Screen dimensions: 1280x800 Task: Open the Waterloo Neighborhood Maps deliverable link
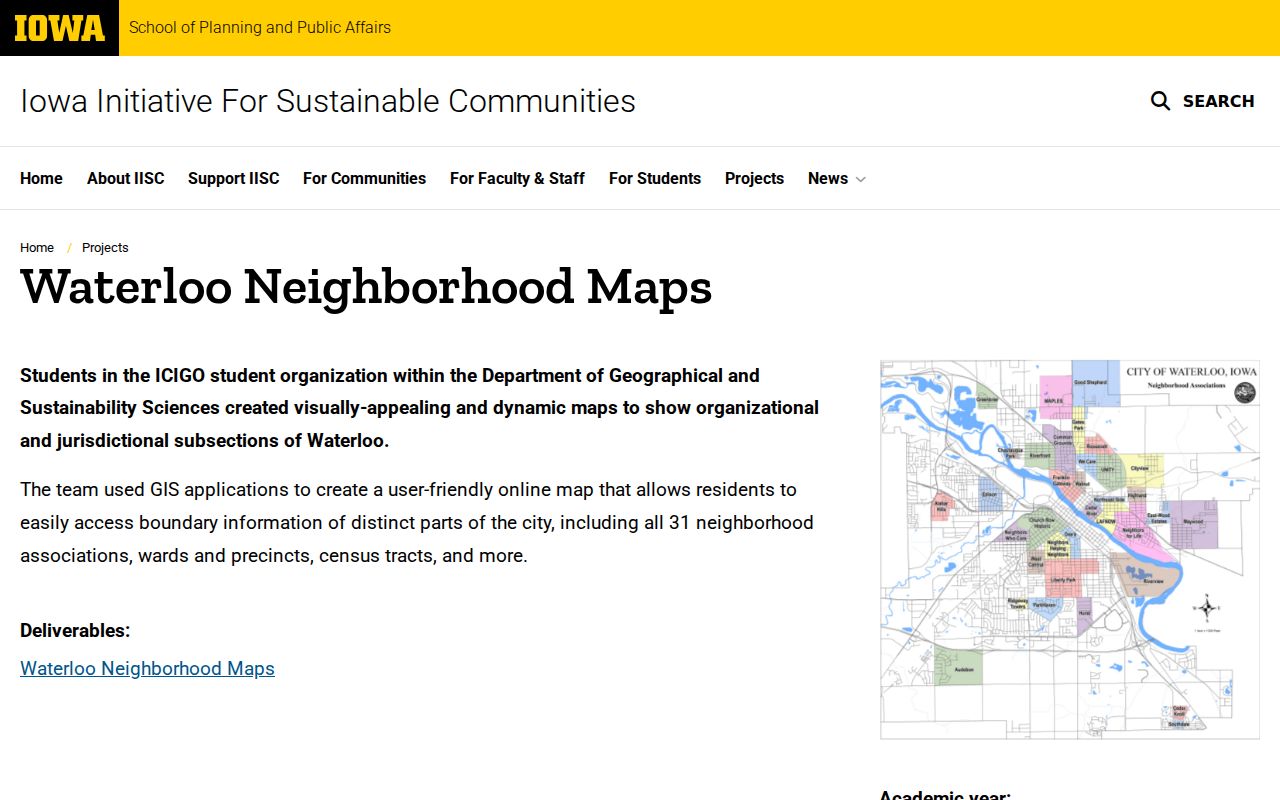pyautogui.click(x=147, y=668)
